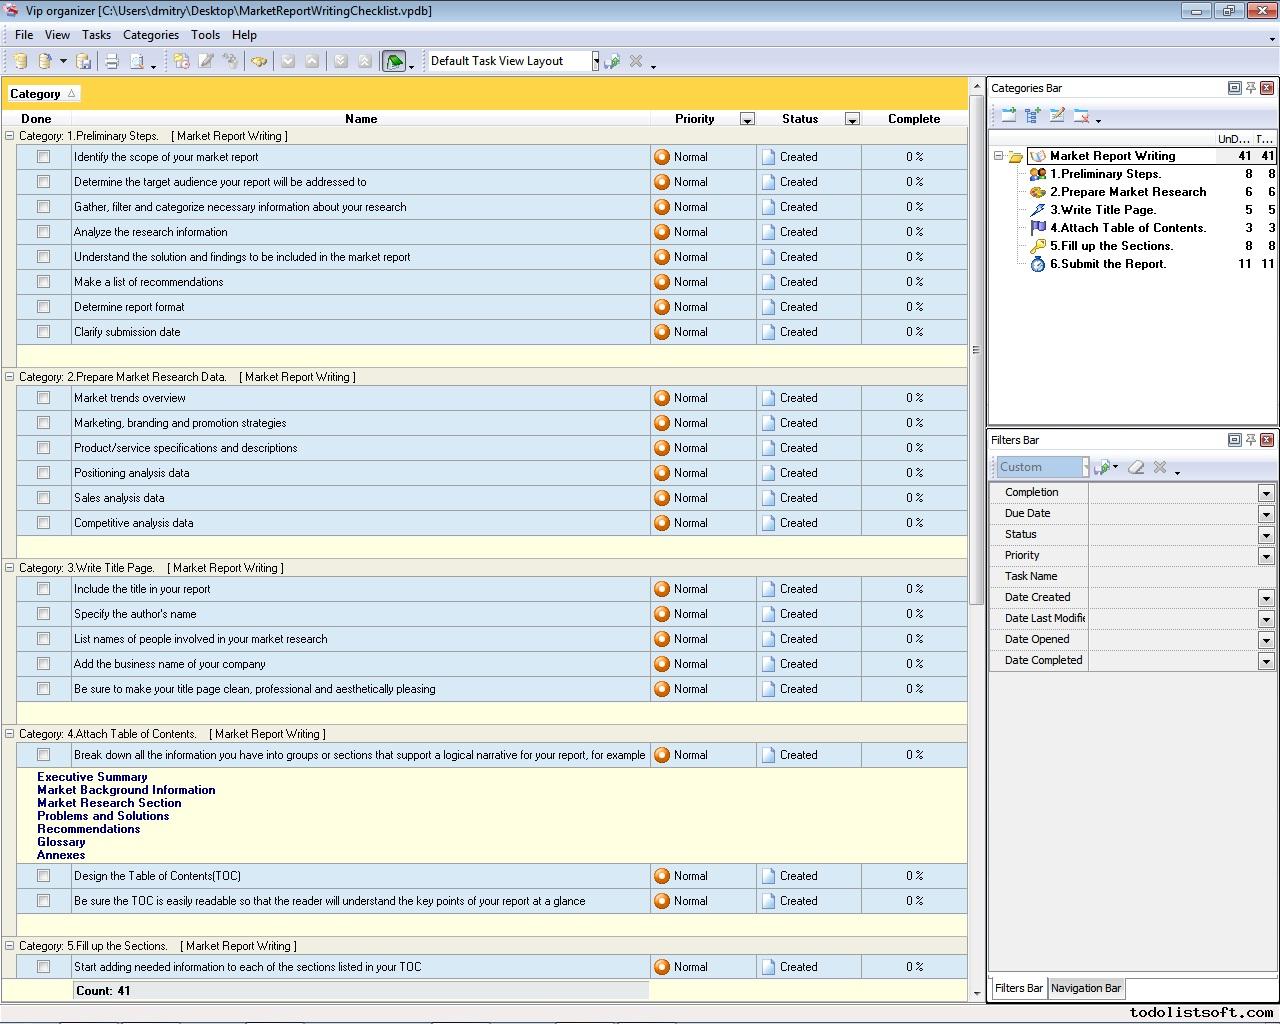Click the tree-with-plus icon in Categories Bar
This screenshot has width=1280, height=1024.
pyautogui.click(x=1033, y=116)
